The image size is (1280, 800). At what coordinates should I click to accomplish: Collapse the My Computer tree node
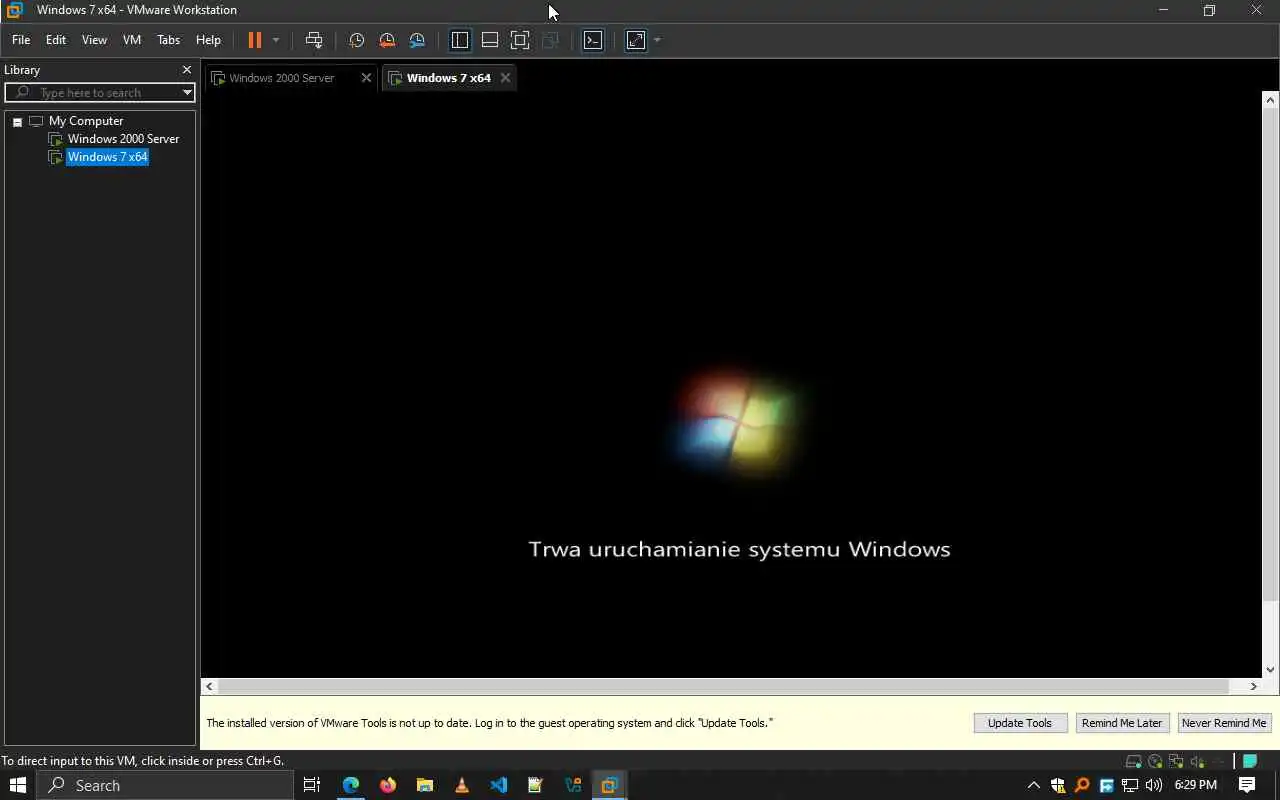(17, 122)
